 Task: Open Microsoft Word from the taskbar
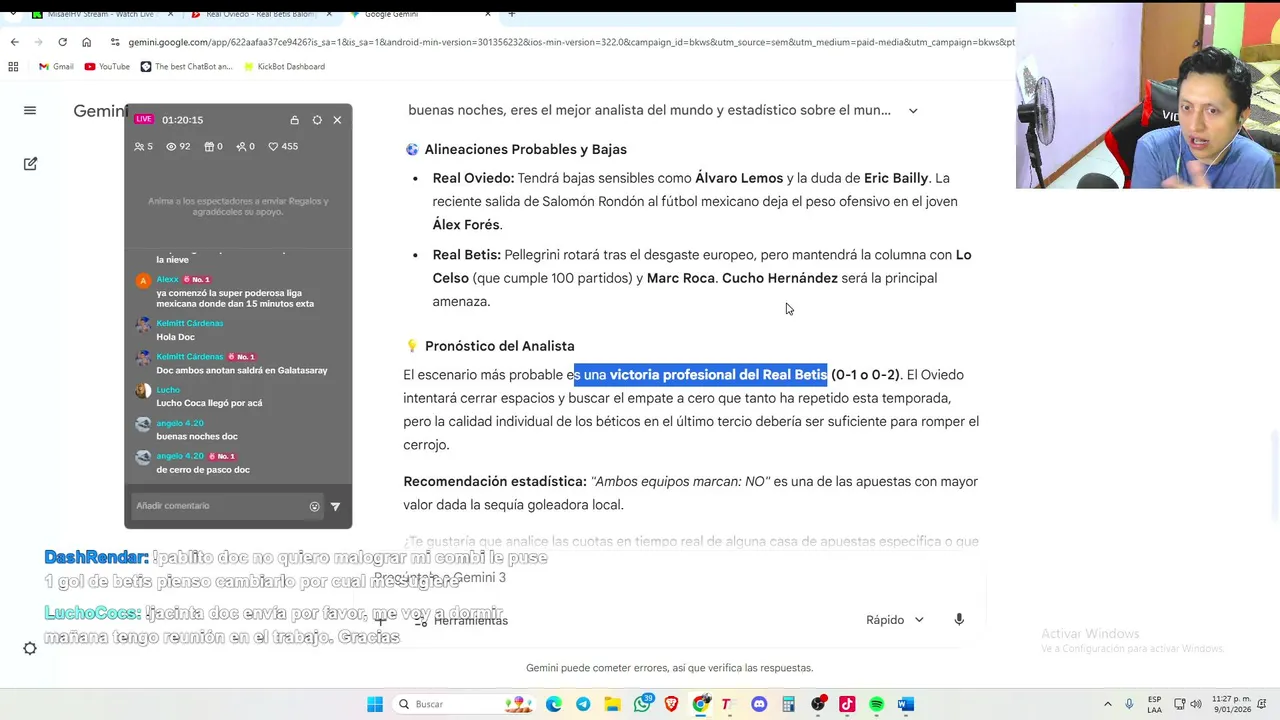[905, 704]
